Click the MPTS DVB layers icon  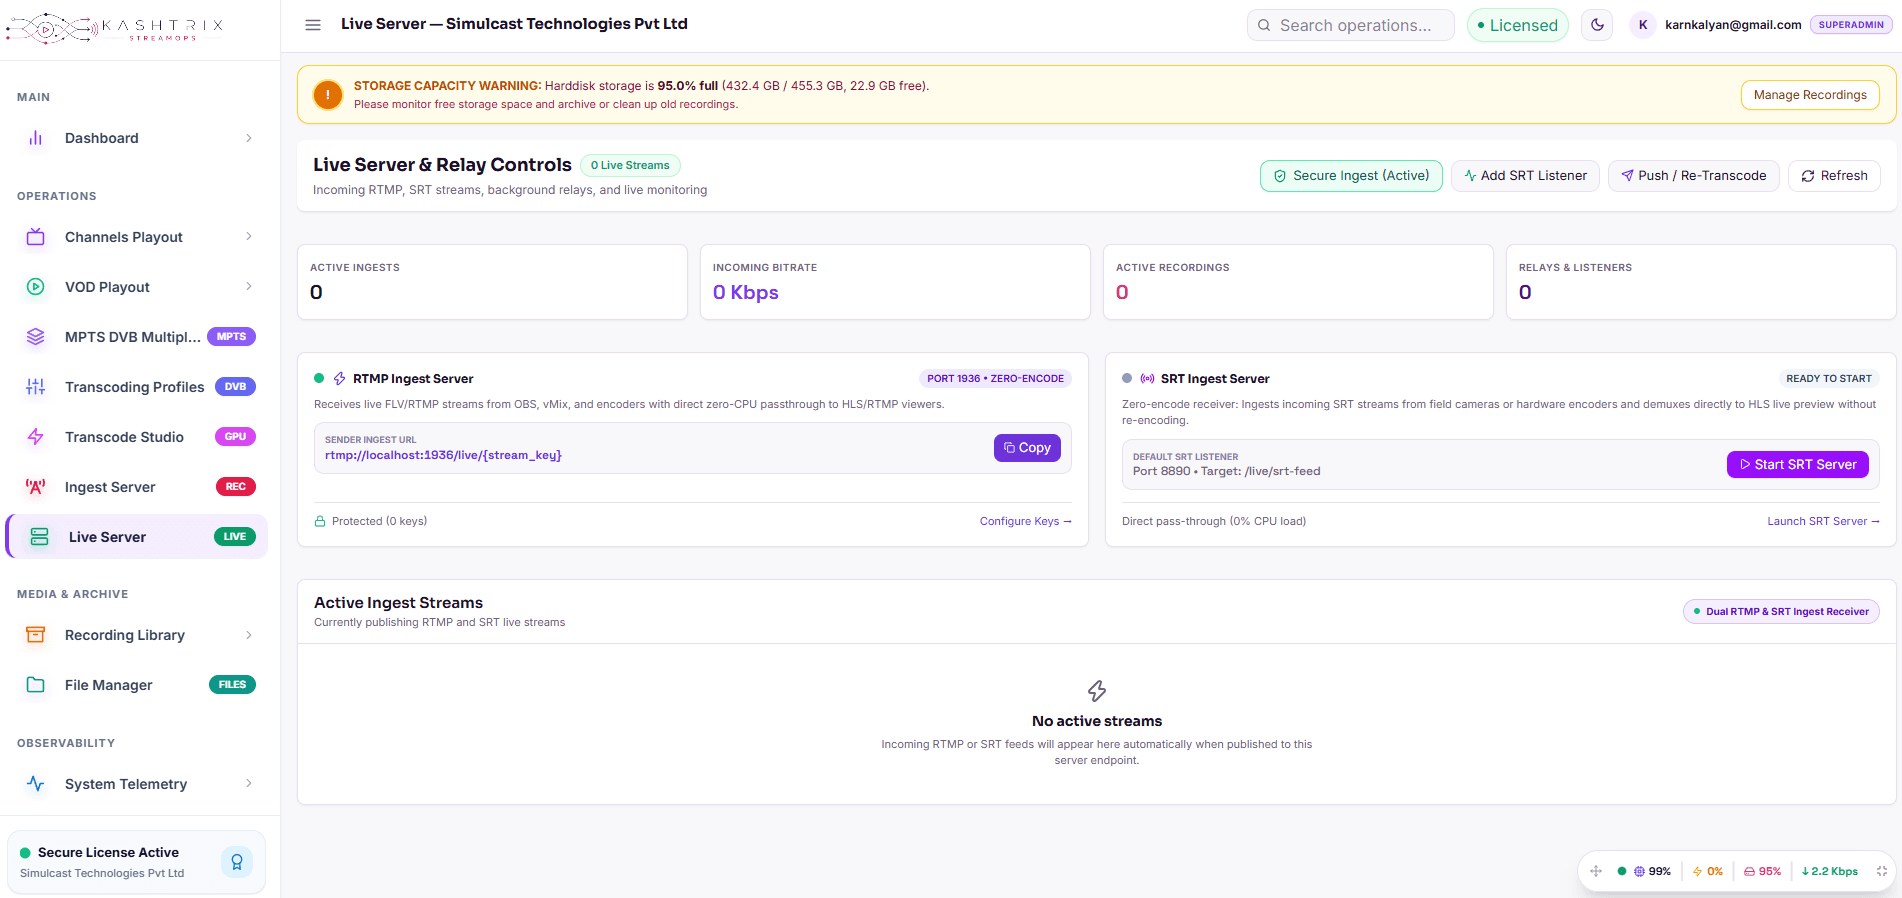tap(36, 337)
